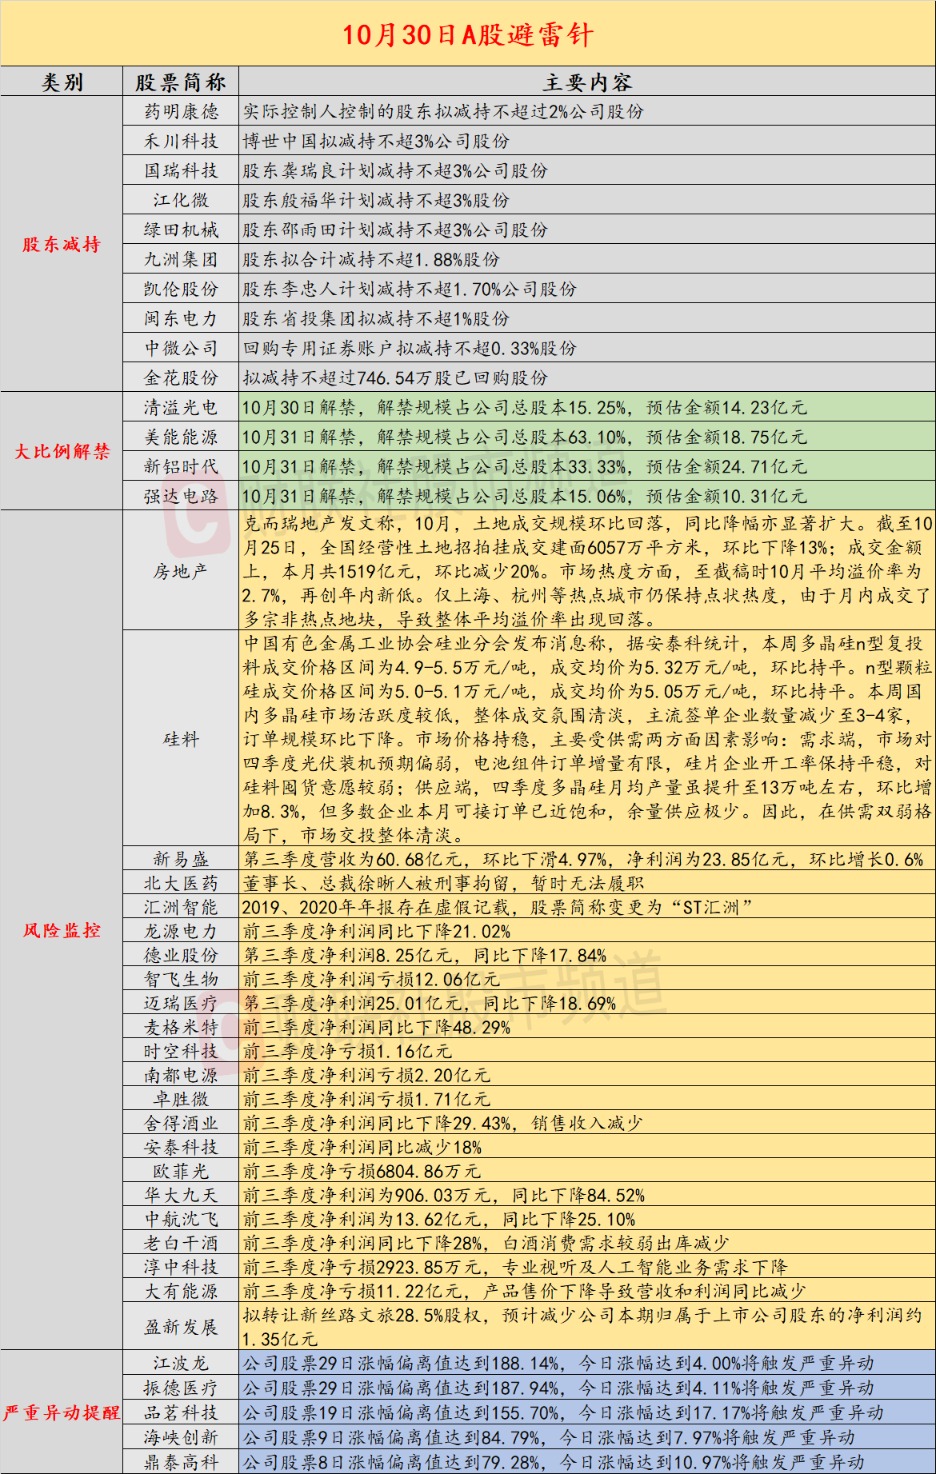This screenshot has width=936, height=1474.
Task: Select stock name "安泰科技"
Action: click(181, 1147)
